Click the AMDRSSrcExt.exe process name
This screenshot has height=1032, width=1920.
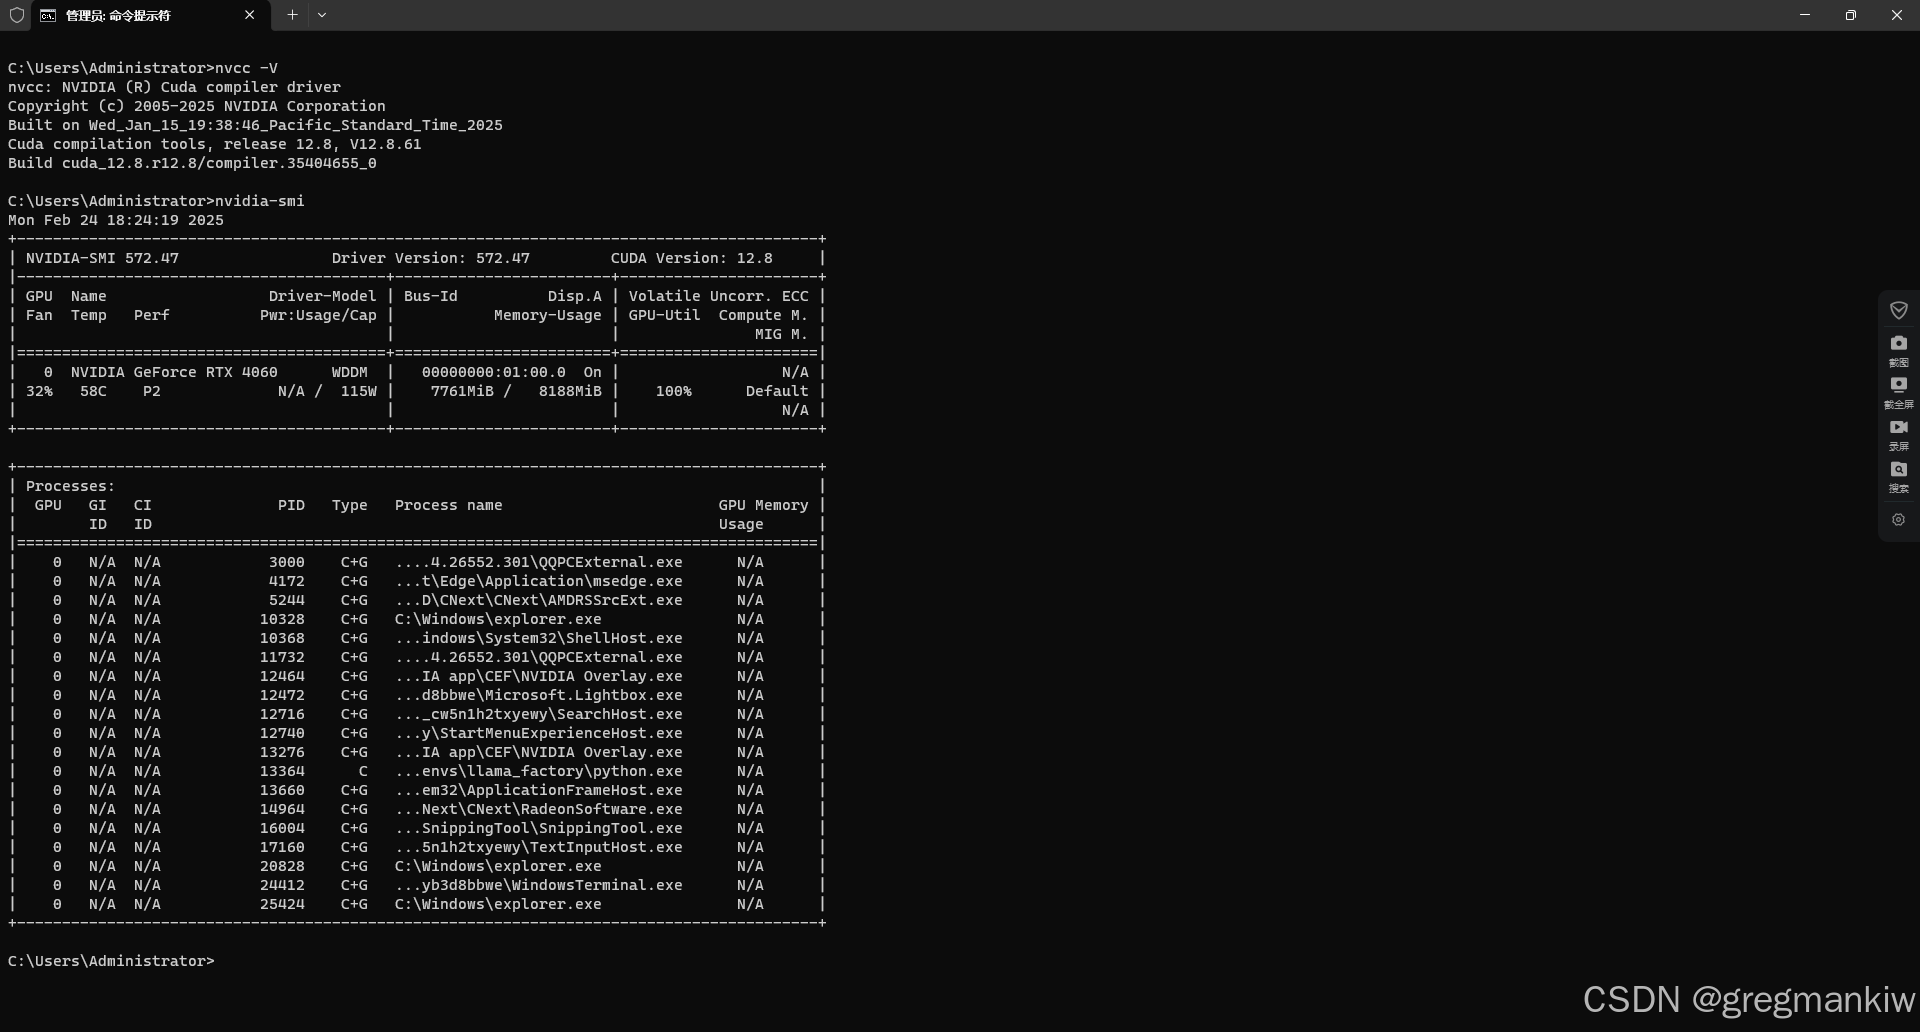pyautogui.click(x=539, y=600)
